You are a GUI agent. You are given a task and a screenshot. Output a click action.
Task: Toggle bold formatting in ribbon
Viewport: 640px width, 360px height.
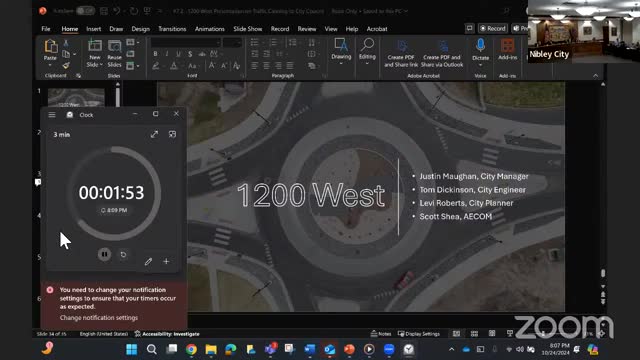coord(156,54)
